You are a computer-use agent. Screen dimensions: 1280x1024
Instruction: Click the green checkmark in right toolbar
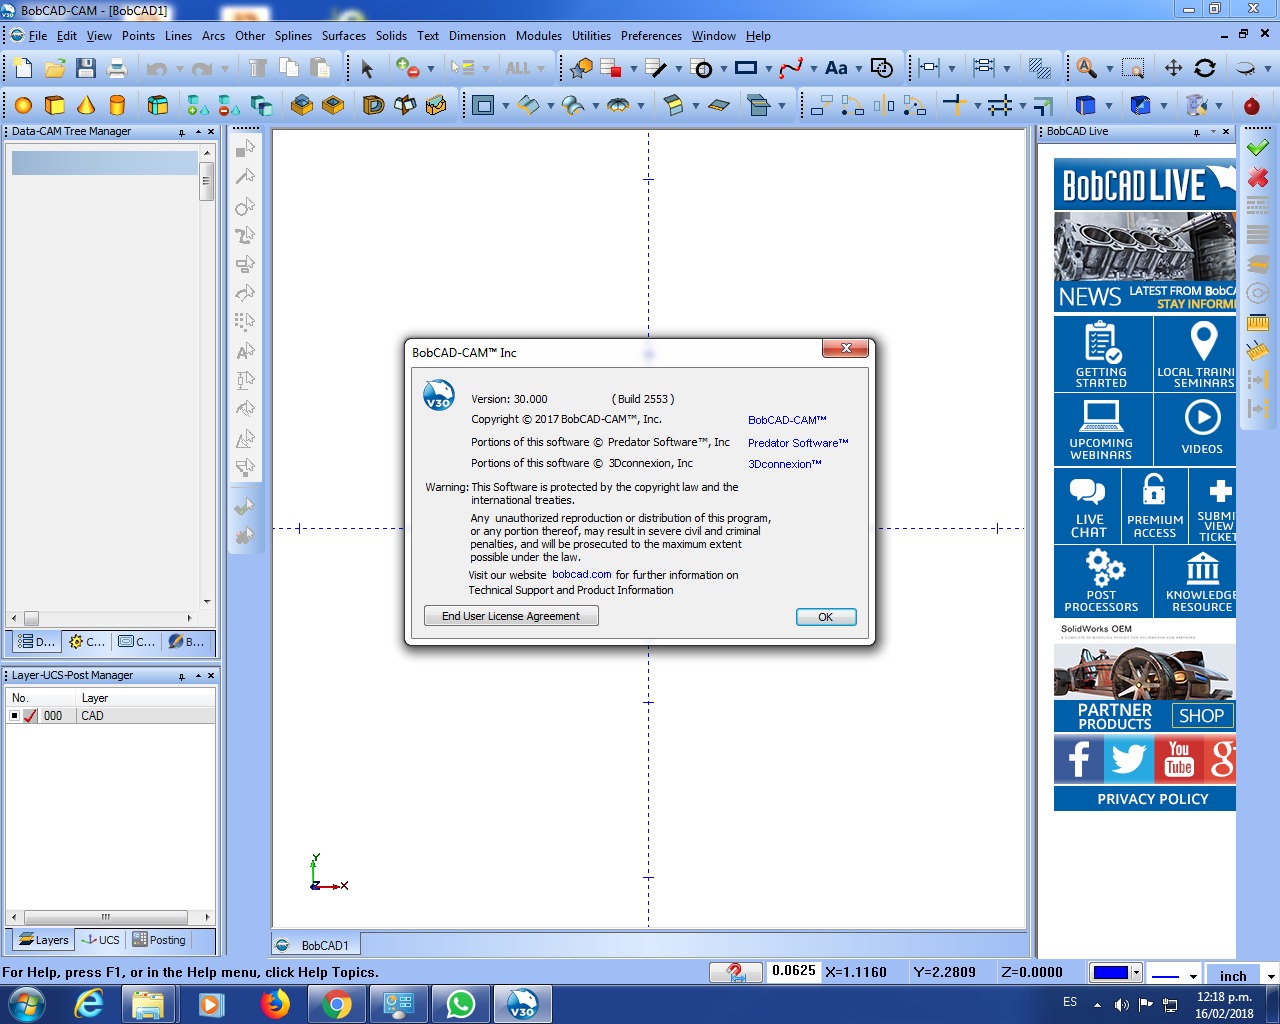1258,147
